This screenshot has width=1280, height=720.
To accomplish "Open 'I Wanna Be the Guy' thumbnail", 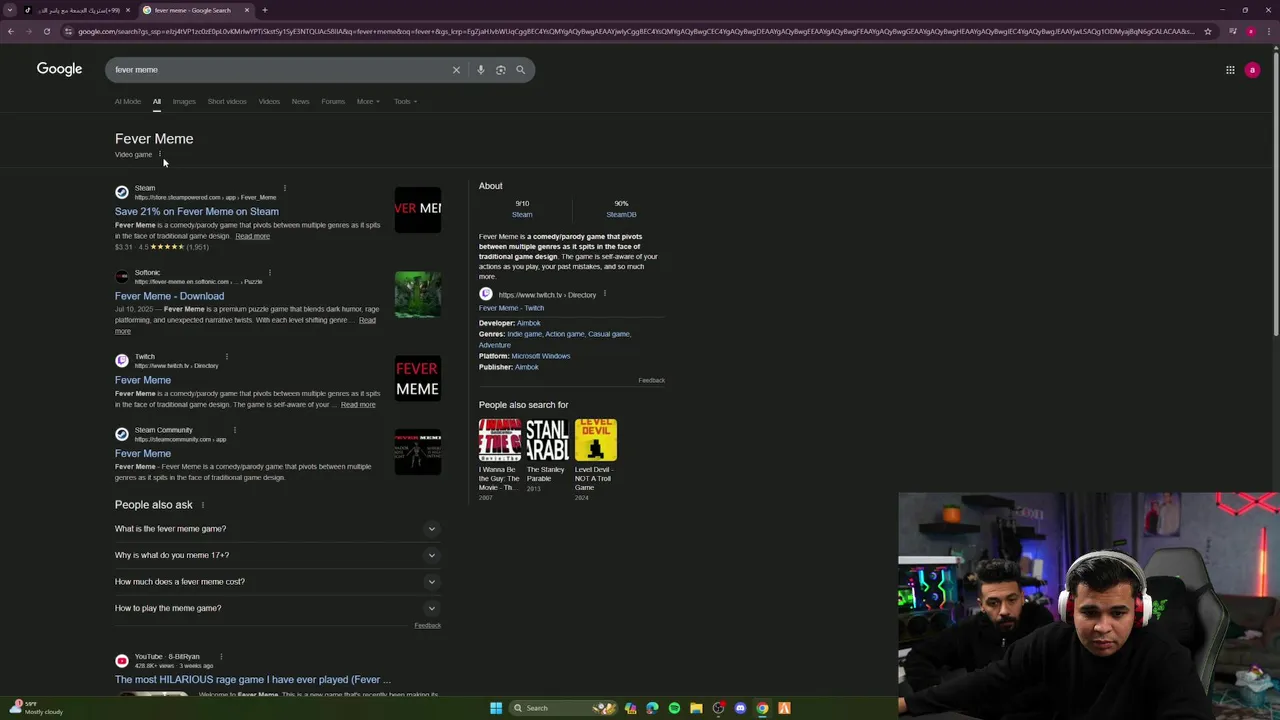I will [500, 440].
